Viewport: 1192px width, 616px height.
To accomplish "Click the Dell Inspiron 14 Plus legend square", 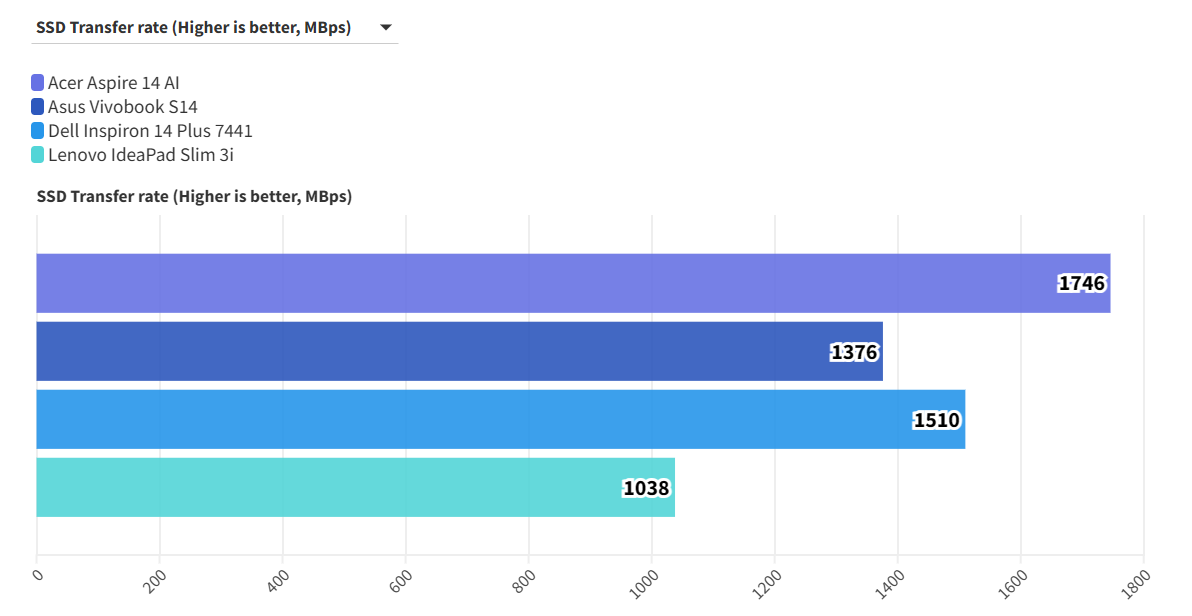I will pyautogui.click(x=38, y=131).
